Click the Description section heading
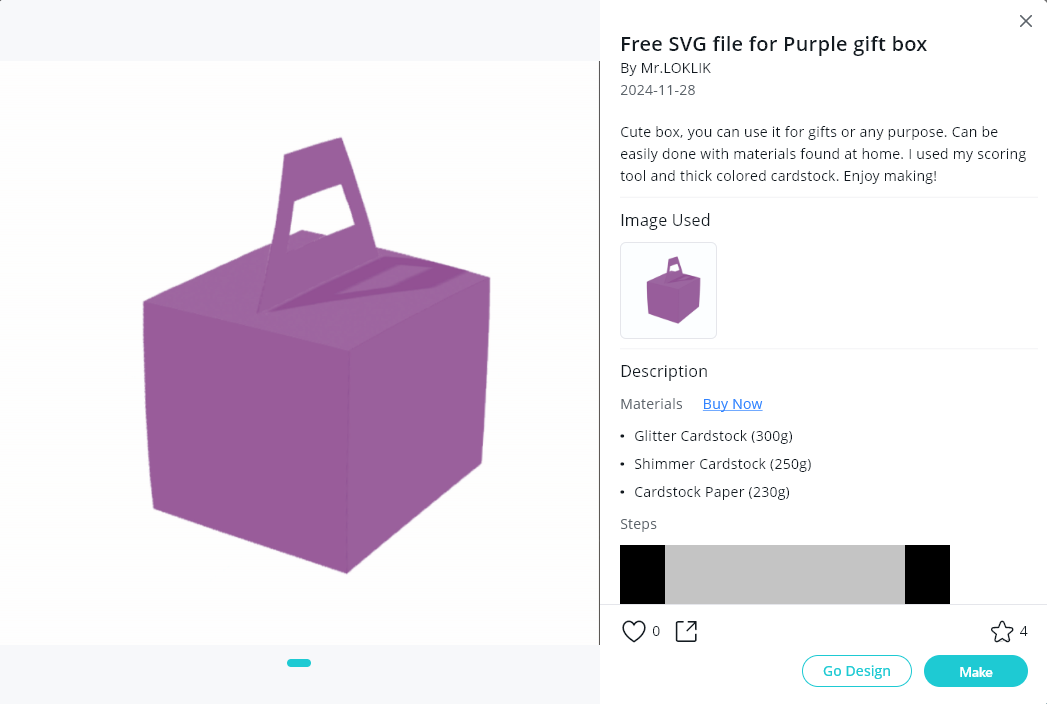This screenshot has width=1047, height=704. pos(664,371)
